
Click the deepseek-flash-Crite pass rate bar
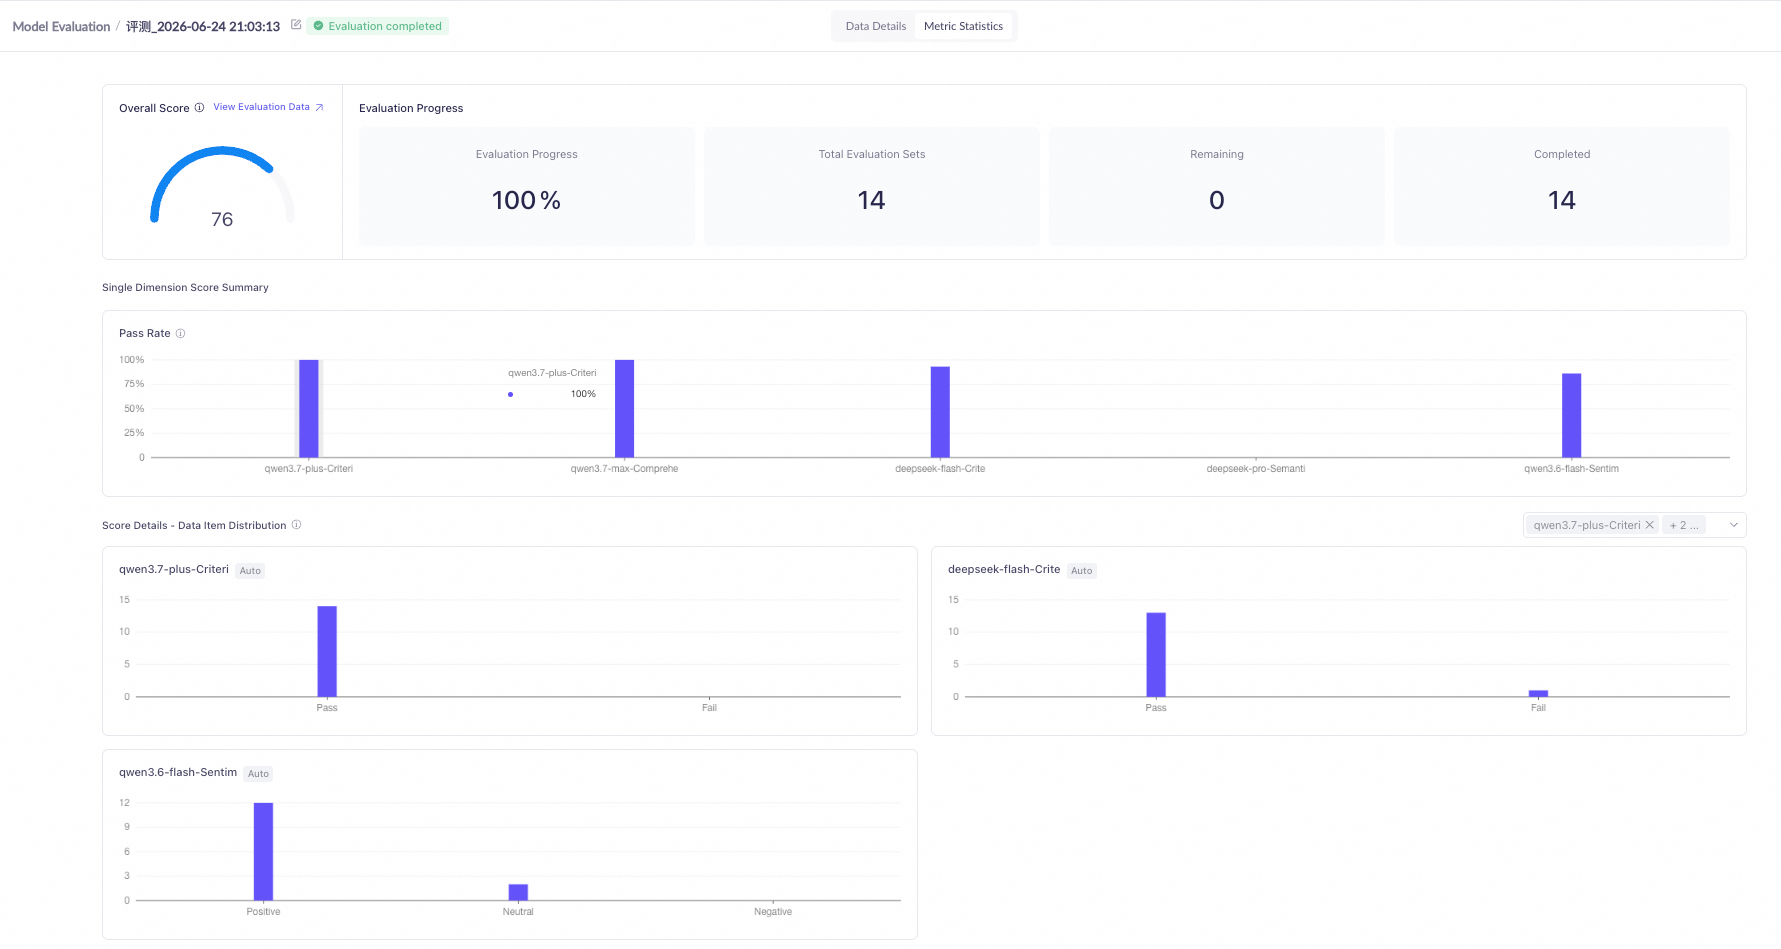point(940,412)
